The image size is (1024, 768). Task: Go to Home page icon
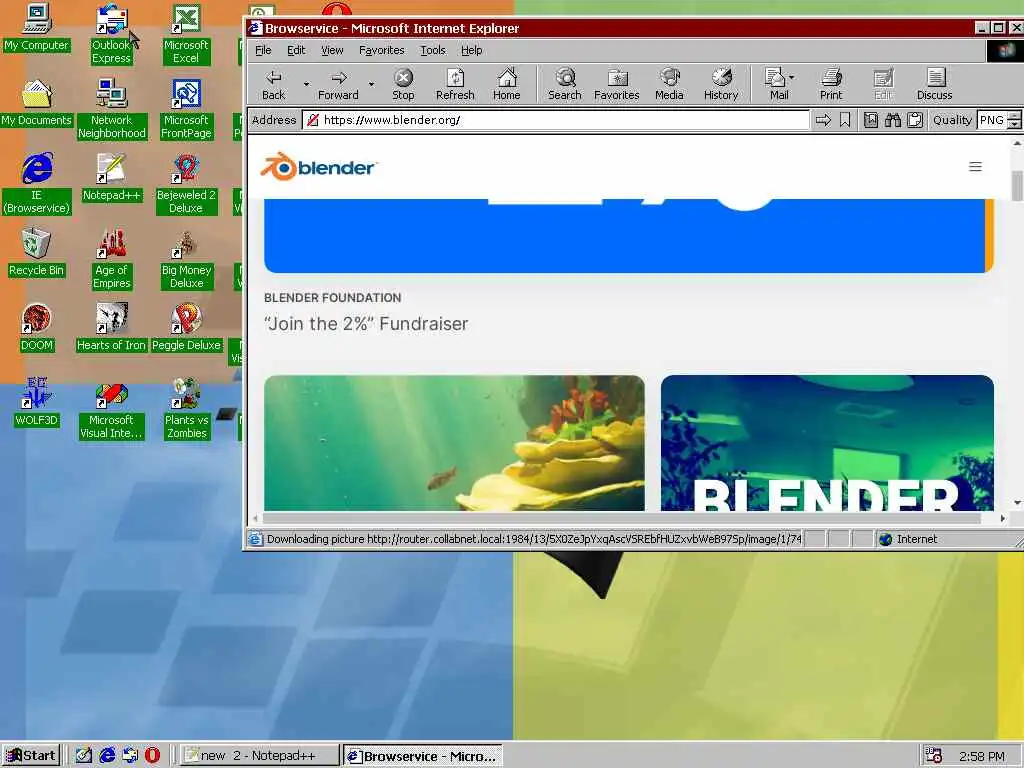[x=507, y=85]
